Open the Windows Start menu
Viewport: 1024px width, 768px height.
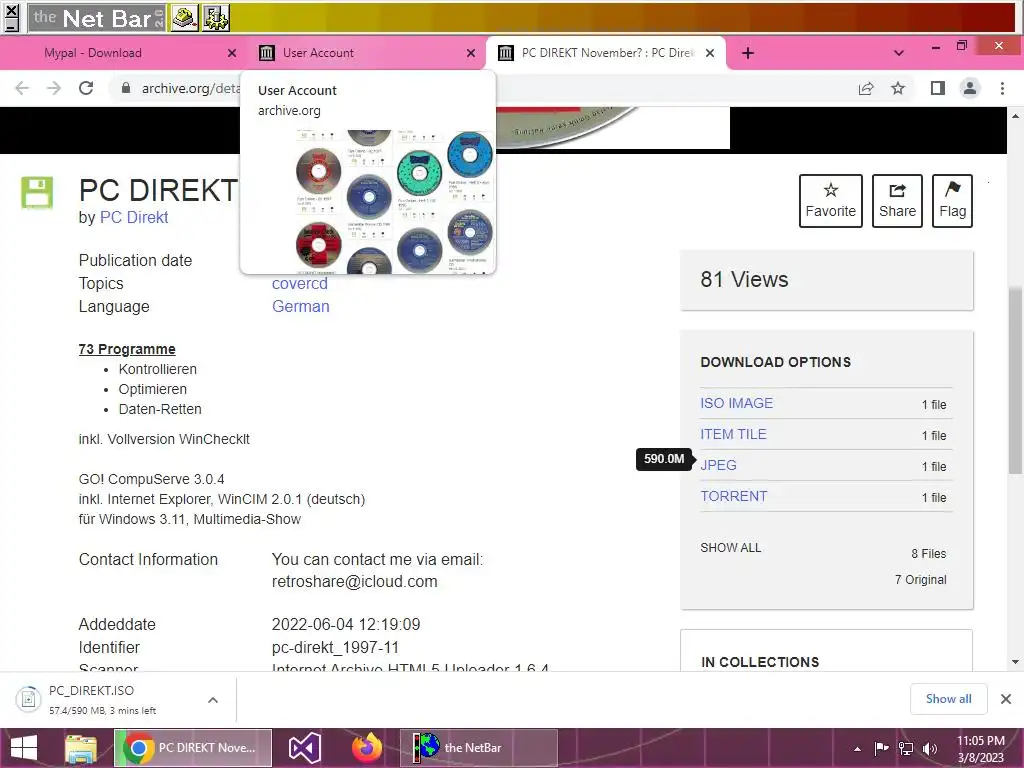tap(24, 748)
